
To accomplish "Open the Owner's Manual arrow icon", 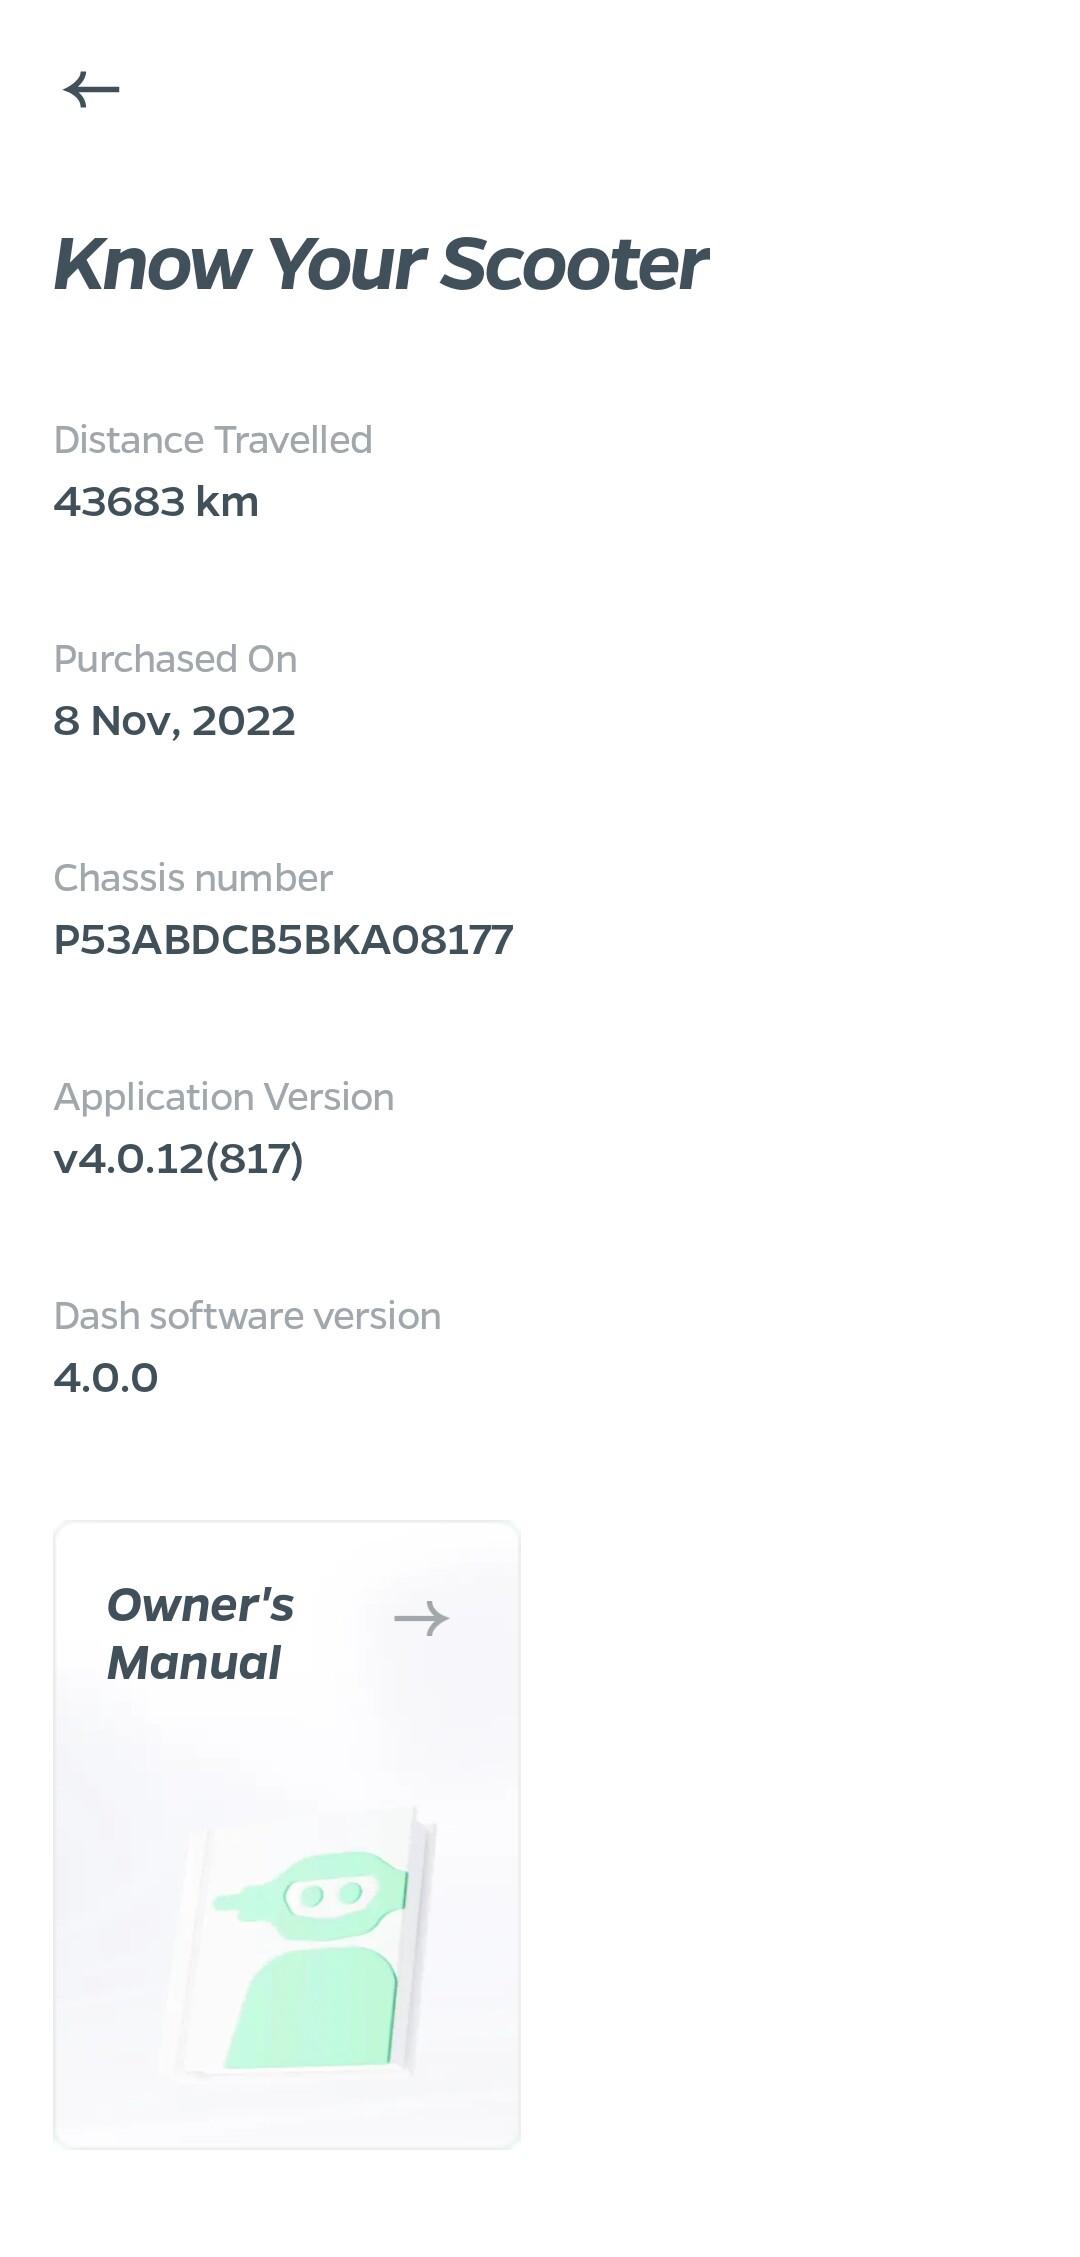I will (x=422, y=1618).
